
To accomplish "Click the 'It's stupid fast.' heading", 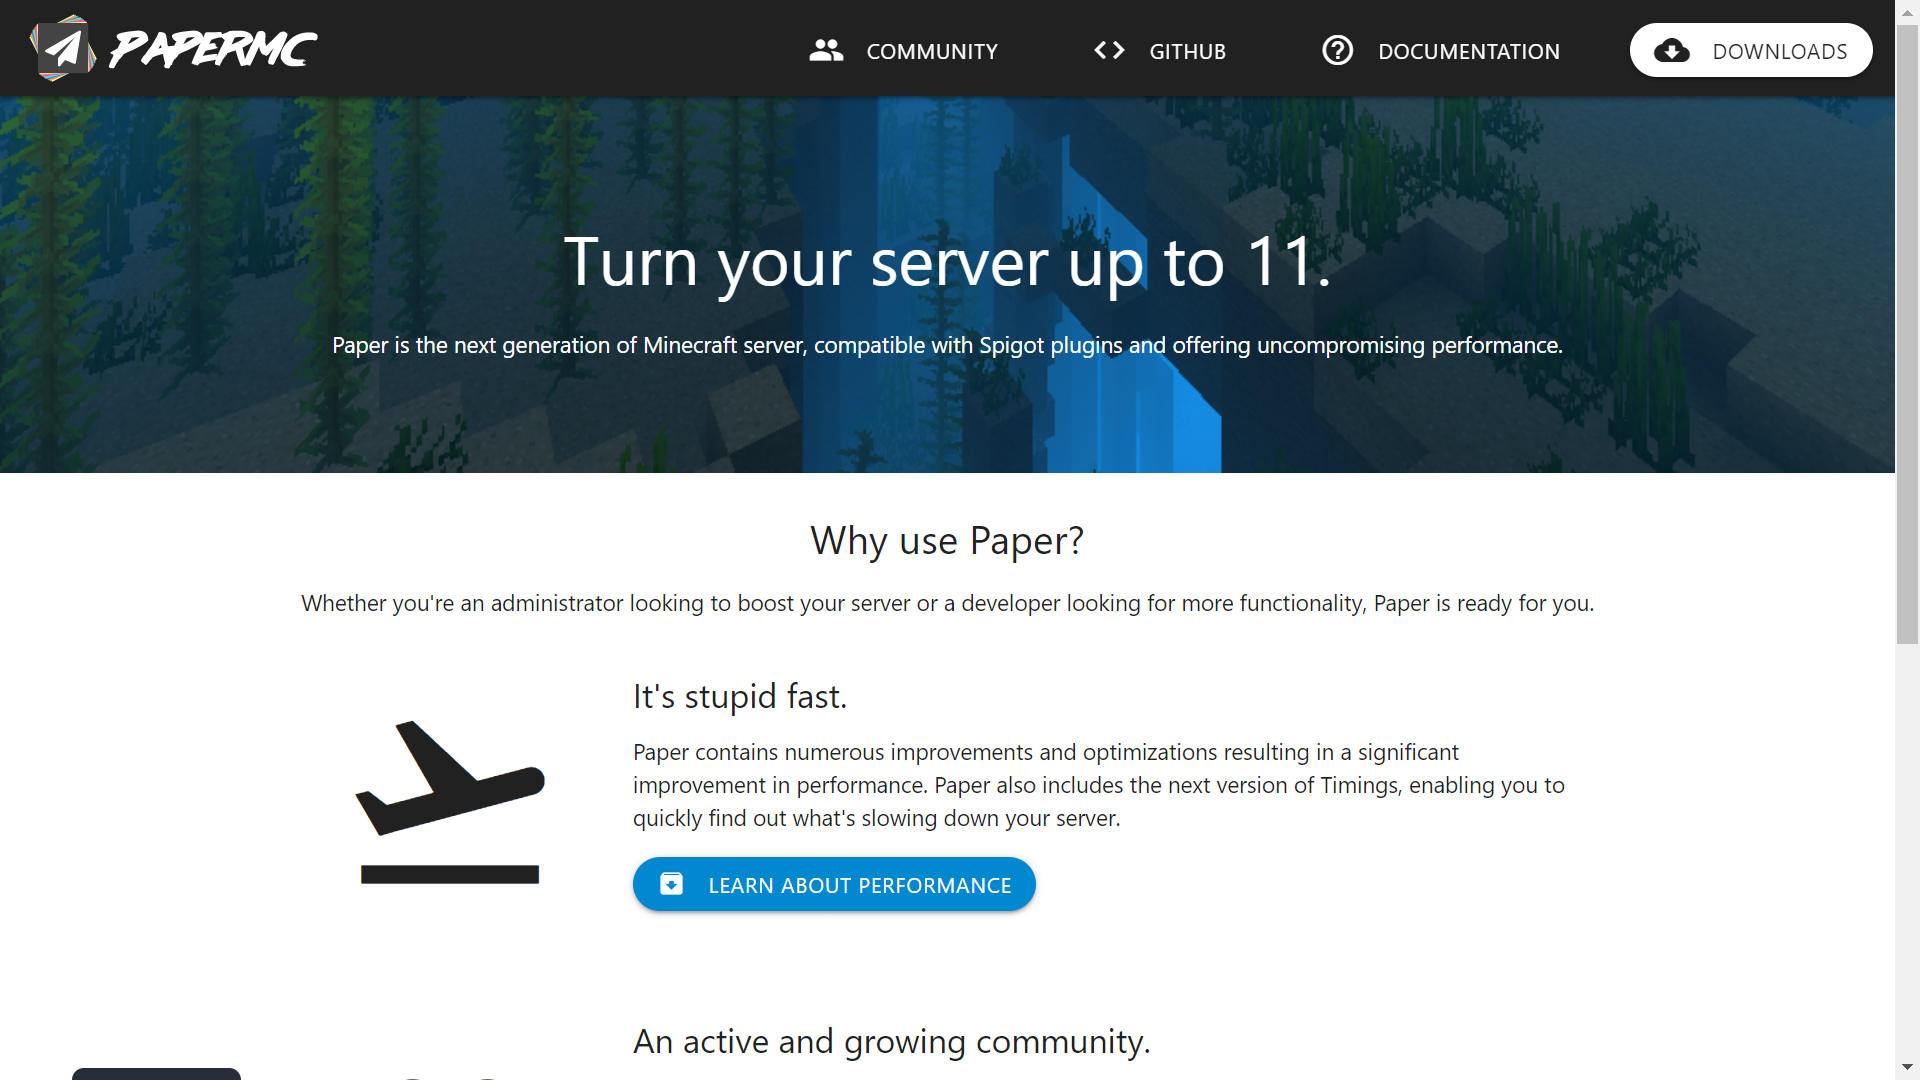I will [x=740, y=696].
